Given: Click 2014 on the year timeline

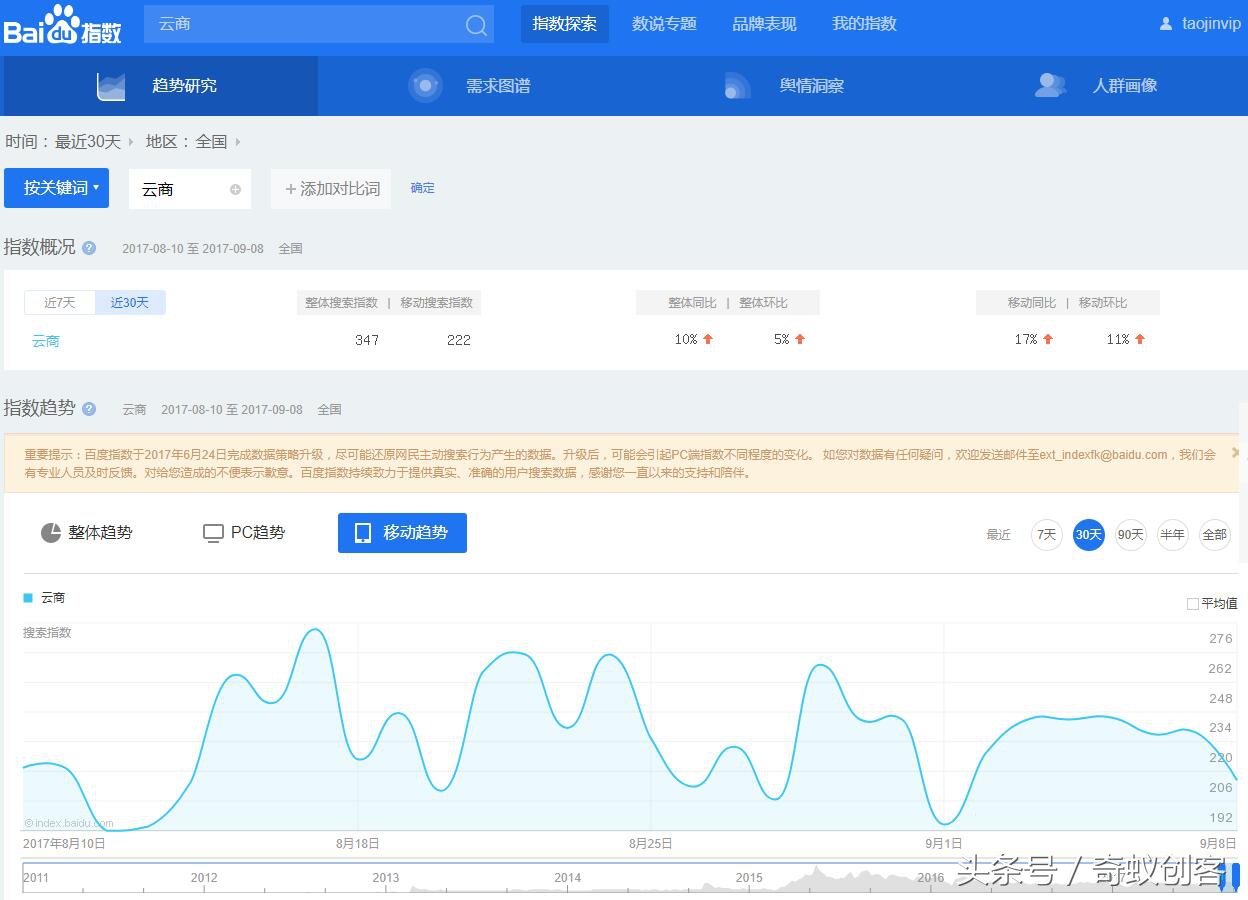Looking at the screenshot, I should 567,878.
